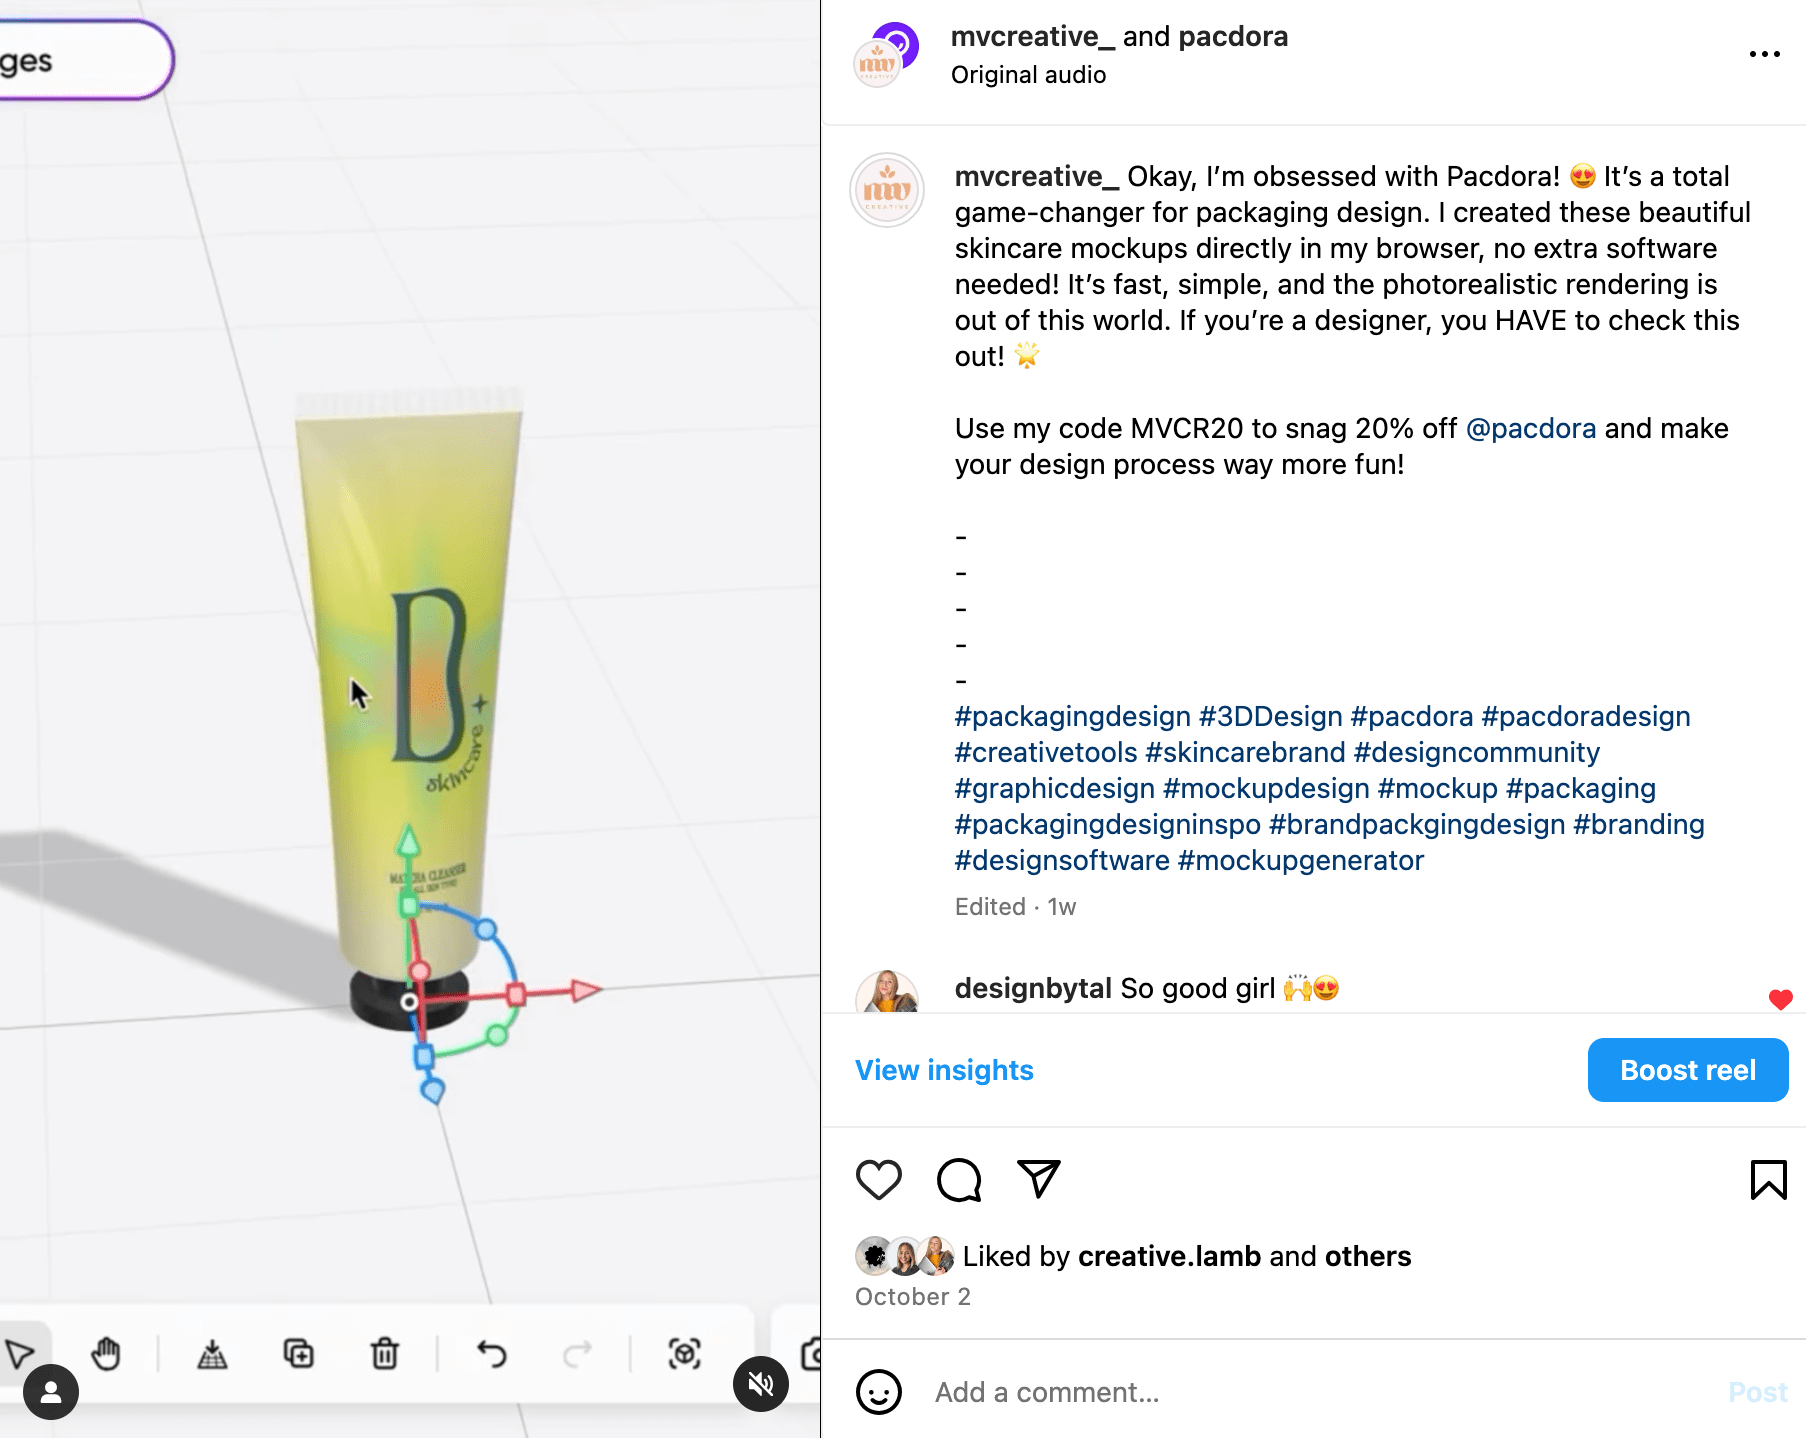Click the redo arrow icon

(577, 1354)
